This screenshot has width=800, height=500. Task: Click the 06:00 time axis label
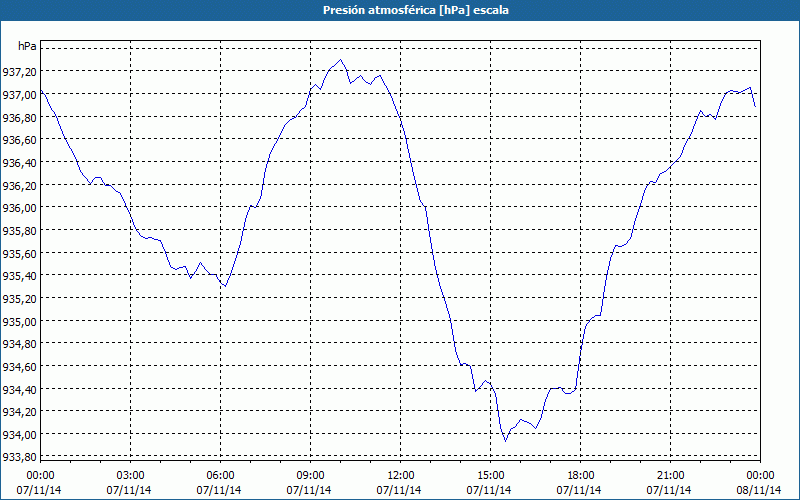pyautogui.click(x=220, y=476)
